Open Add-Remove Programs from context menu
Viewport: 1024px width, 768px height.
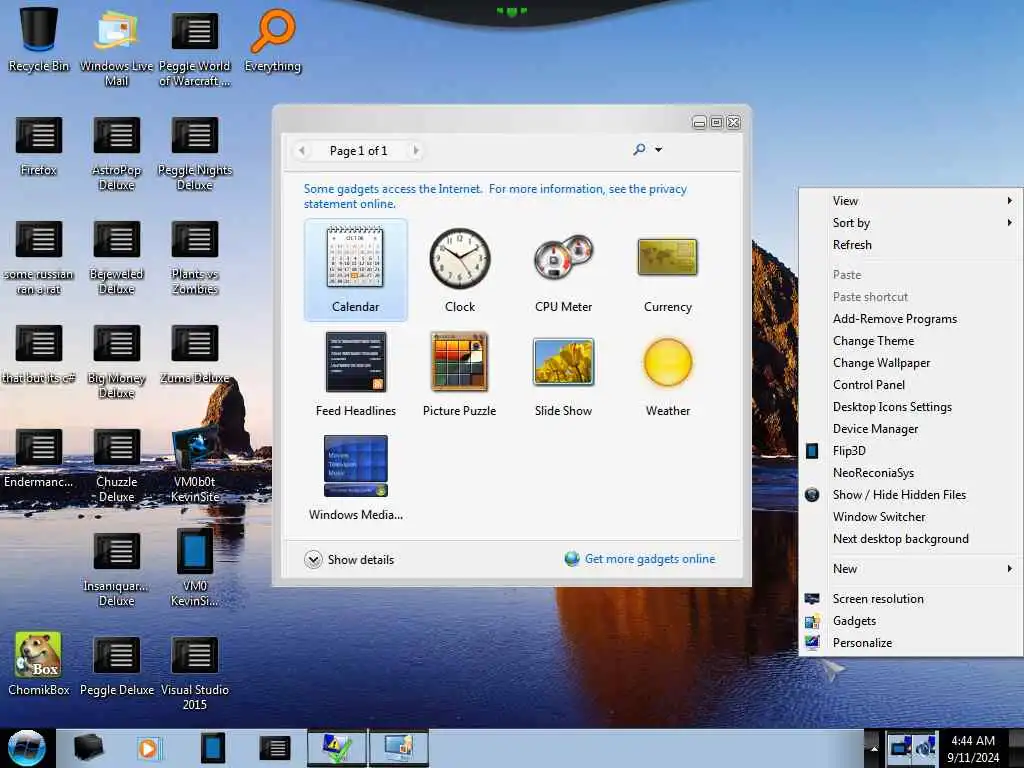click(910, 319)
